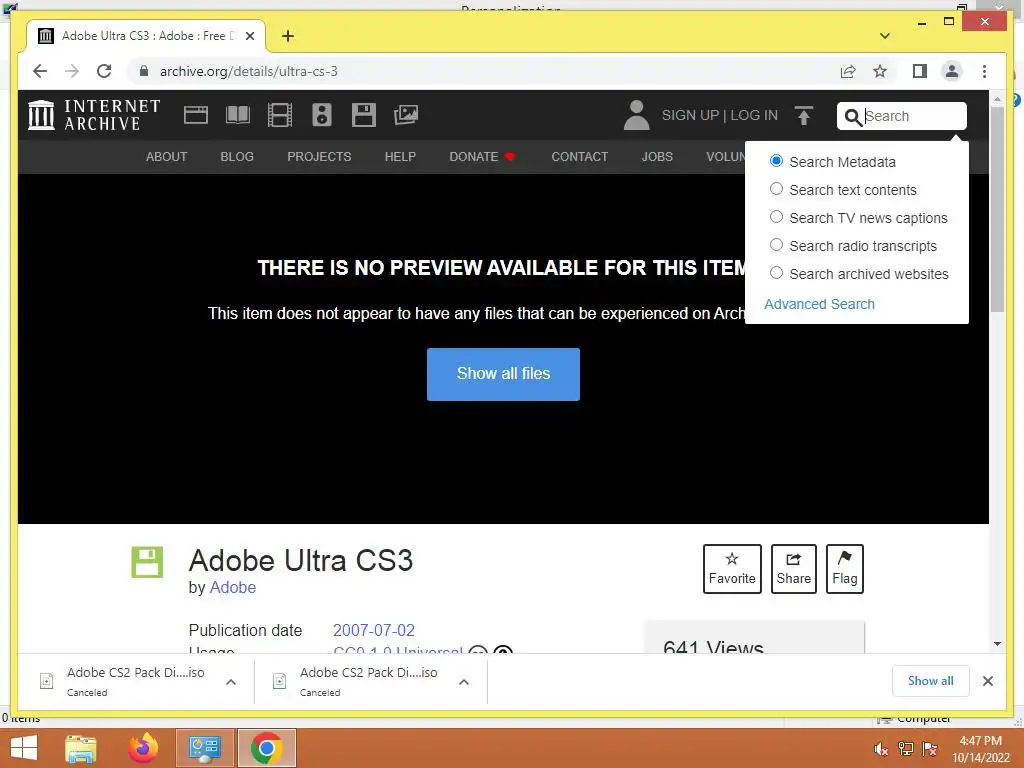Open the DONATE menu item
The height and width of the screenshot is (768, 1024).
point(482,157)
